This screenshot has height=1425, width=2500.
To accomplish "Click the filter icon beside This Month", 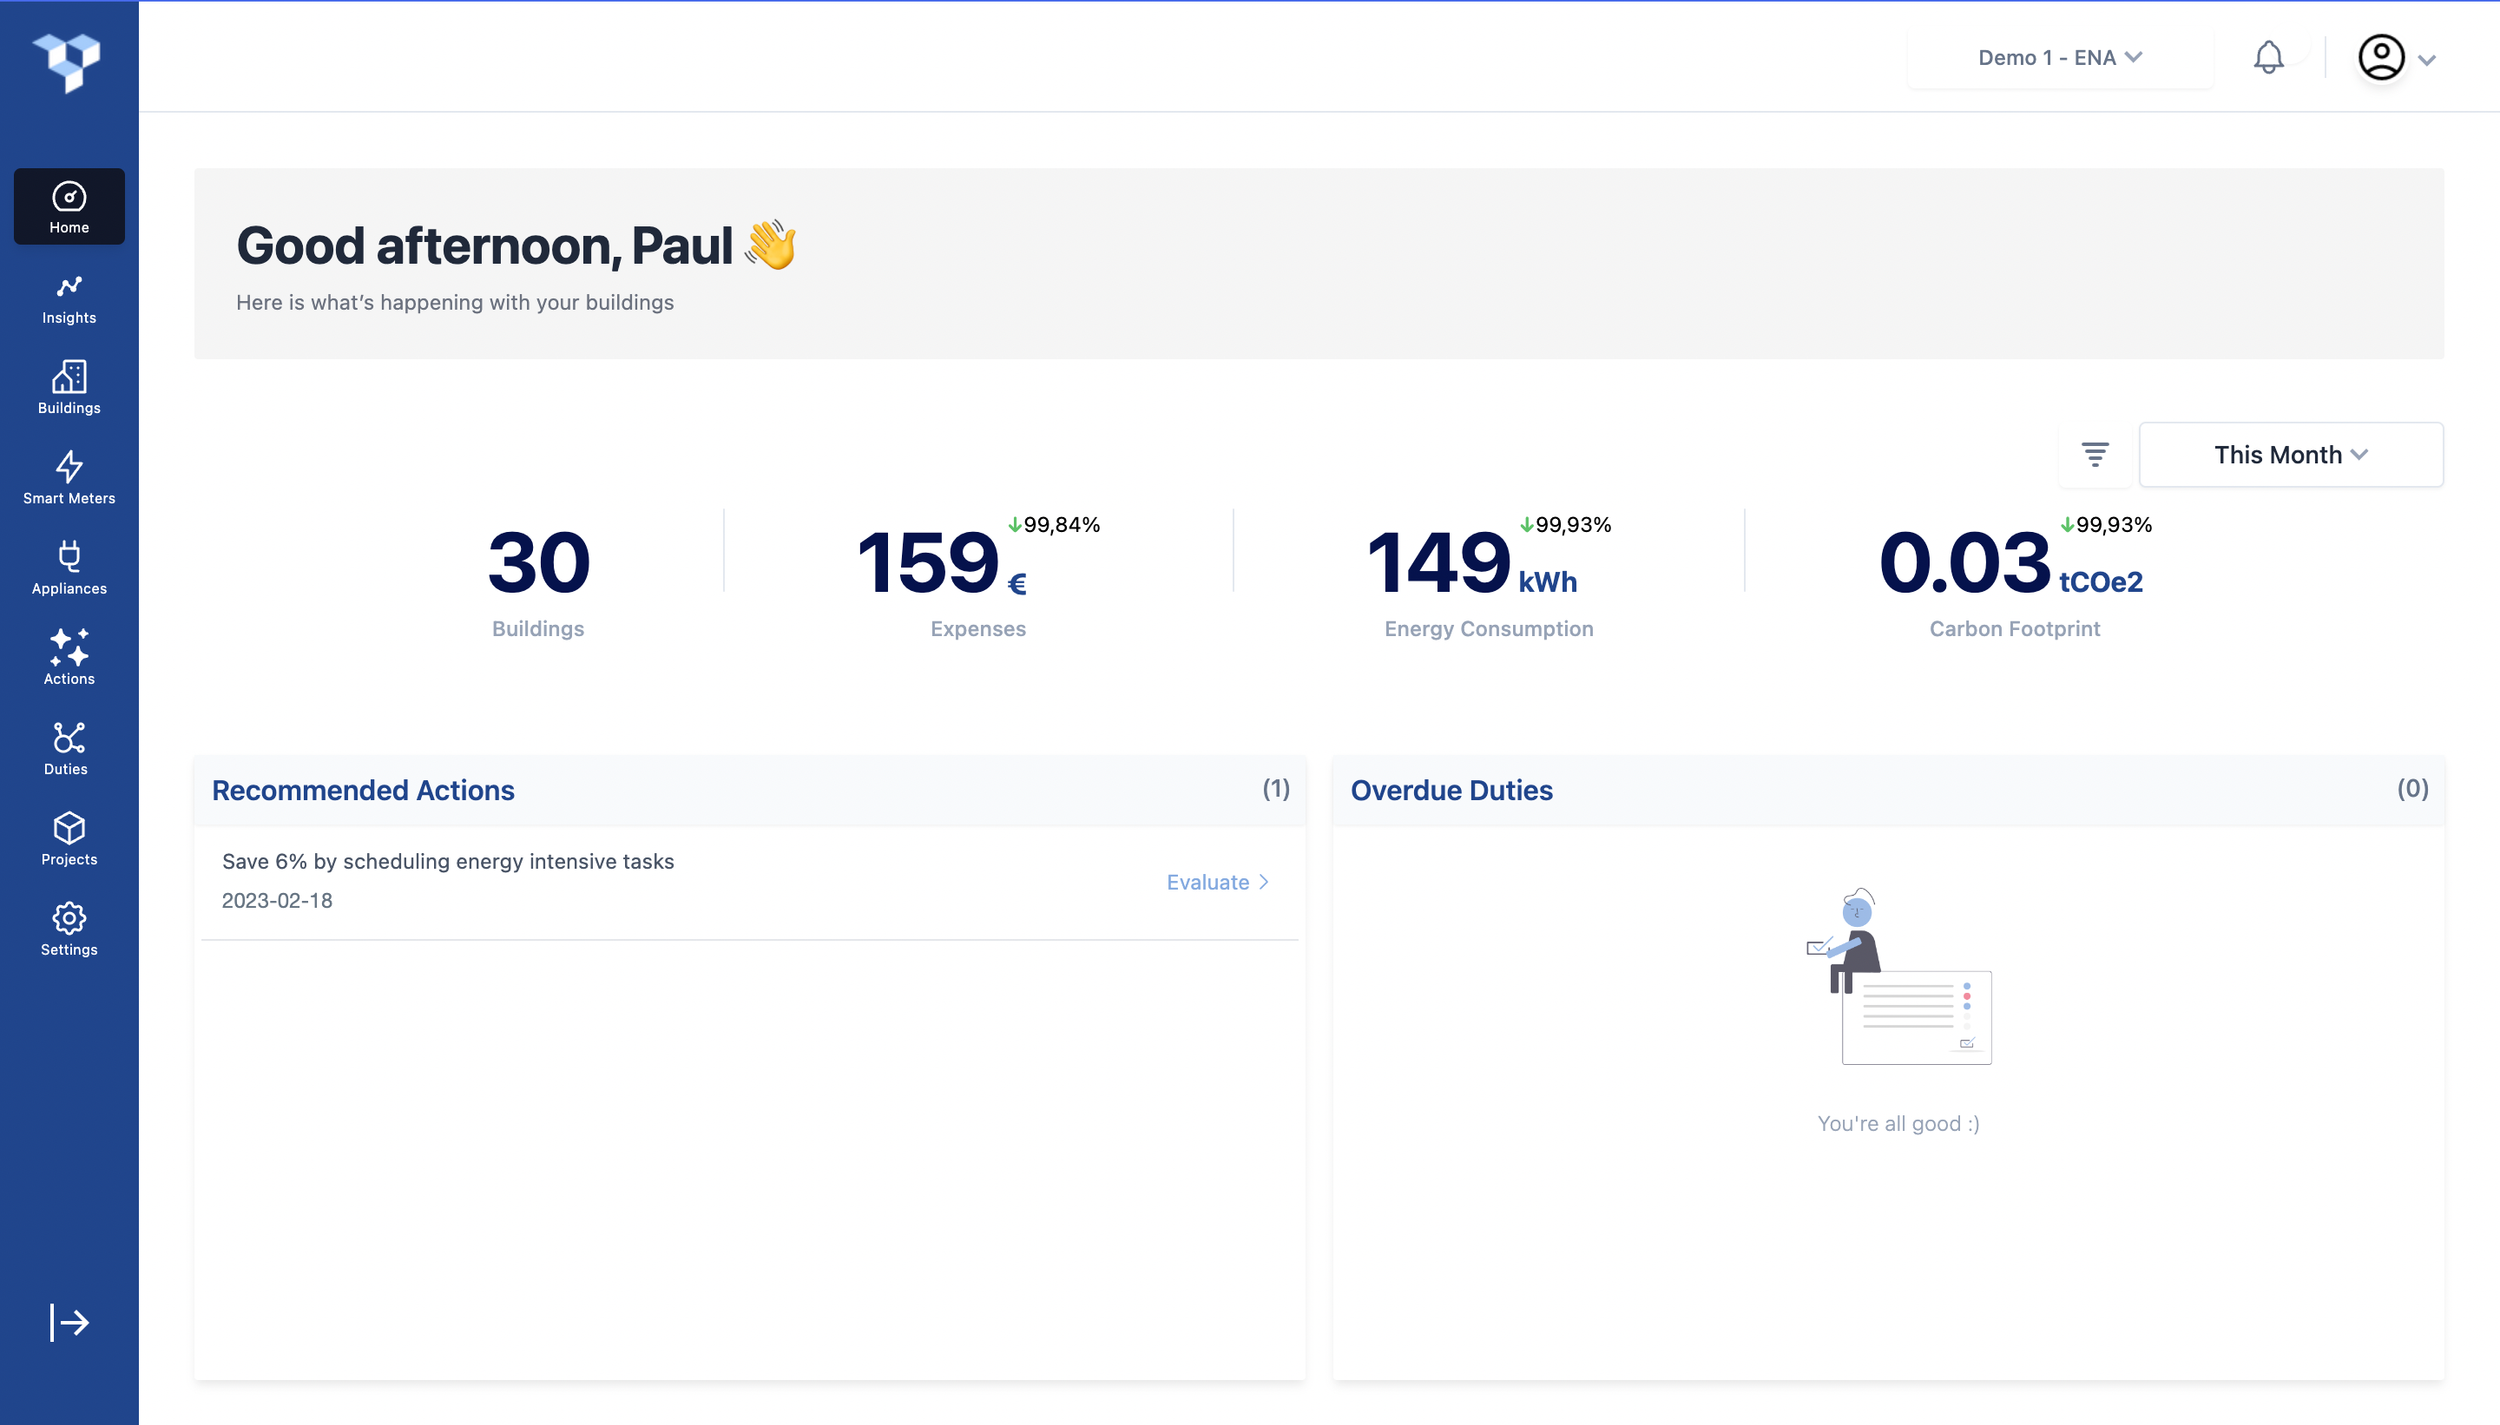I will coord(2095,455).
